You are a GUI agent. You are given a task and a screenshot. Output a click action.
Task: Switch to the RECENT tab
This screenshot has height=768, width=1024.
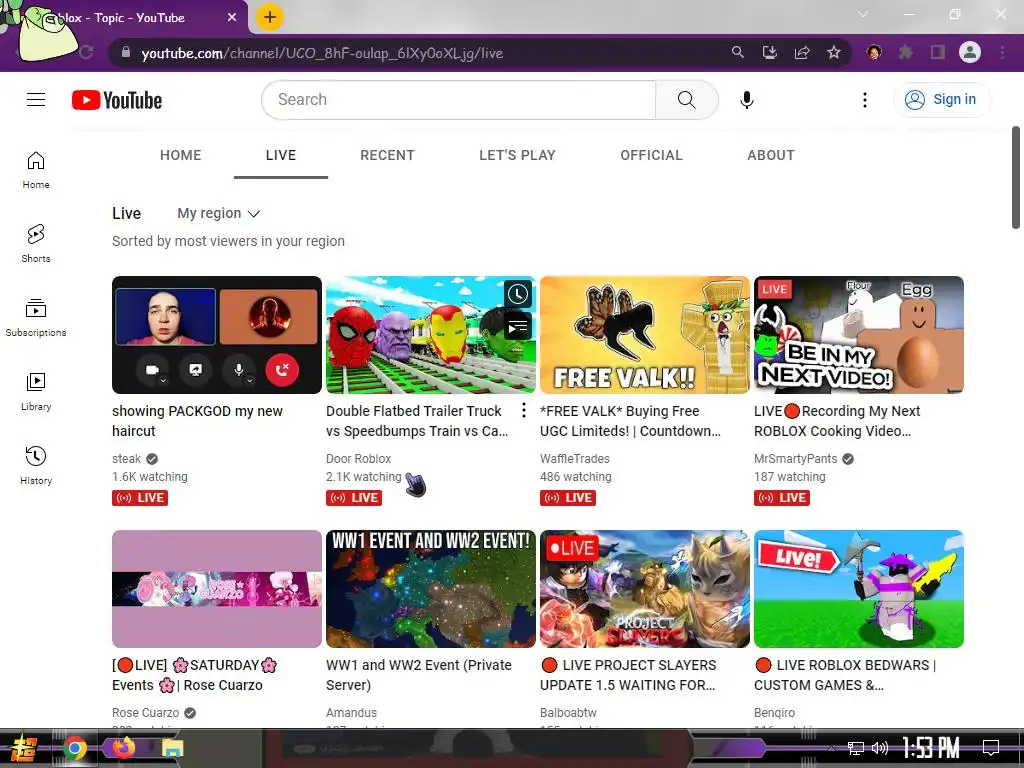coord(387,155)
